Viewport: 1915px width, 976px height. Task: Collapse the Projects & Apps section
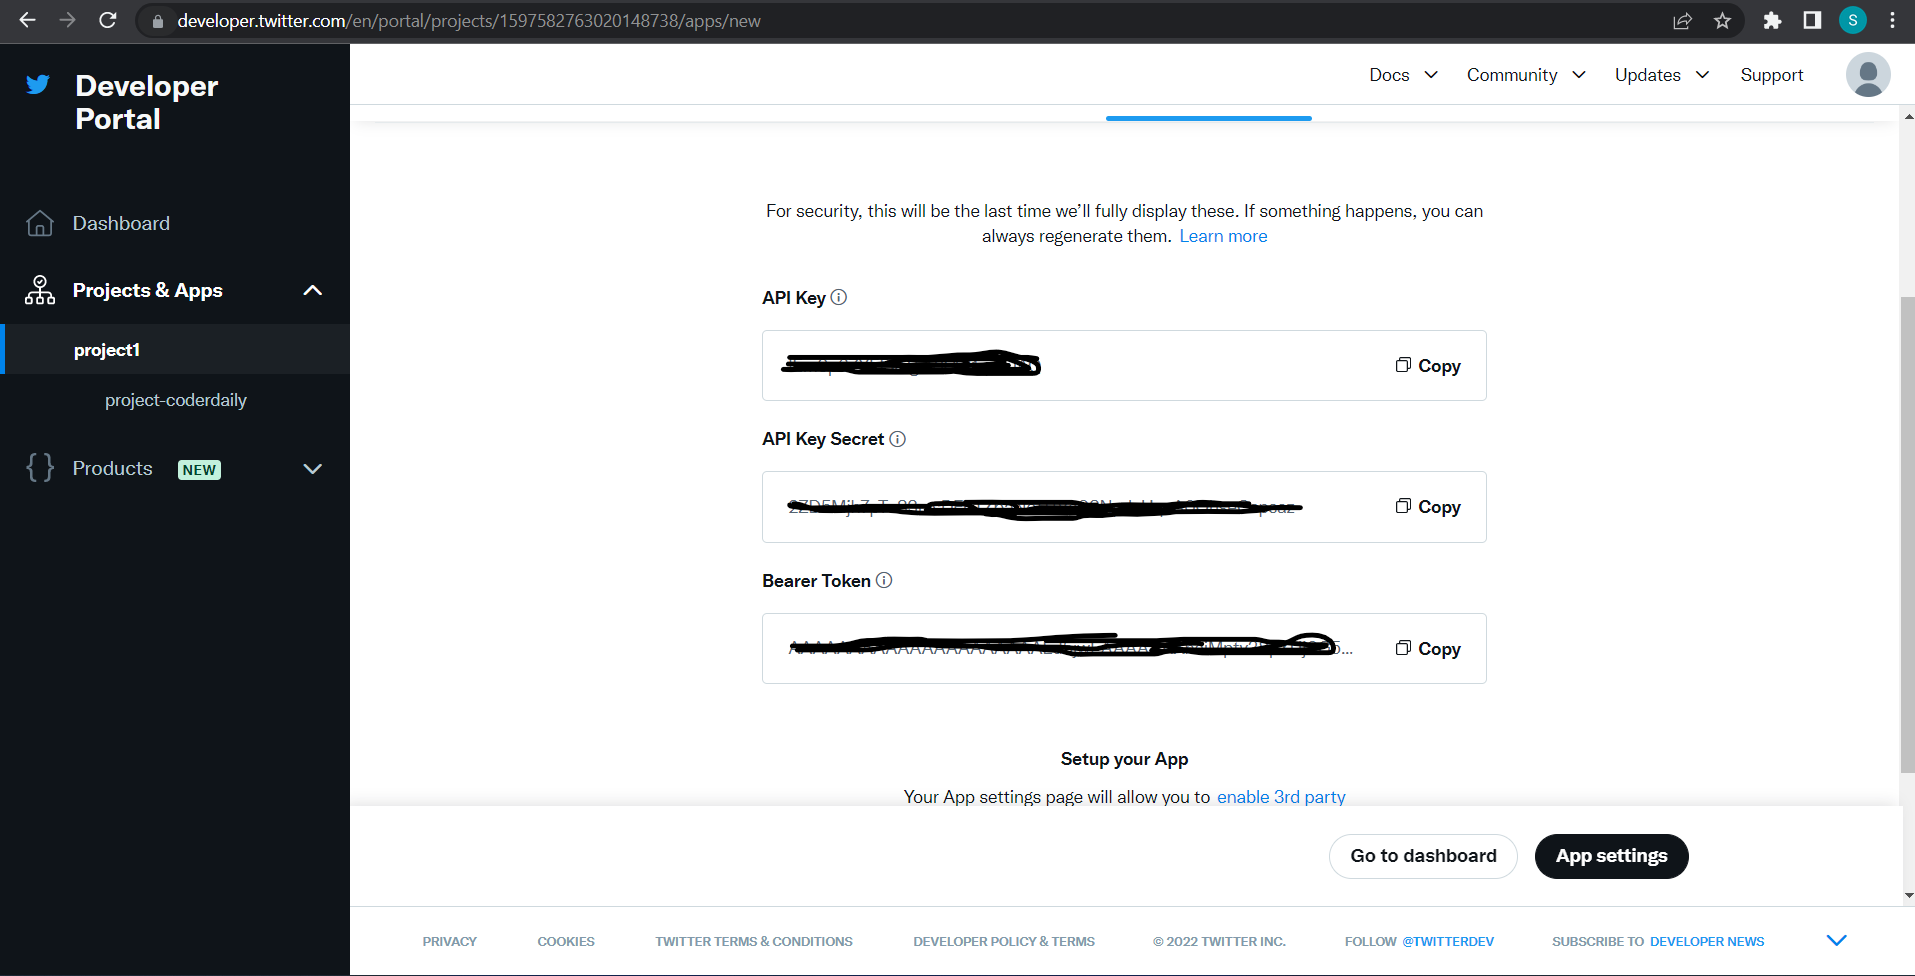[x=312, y=291]
